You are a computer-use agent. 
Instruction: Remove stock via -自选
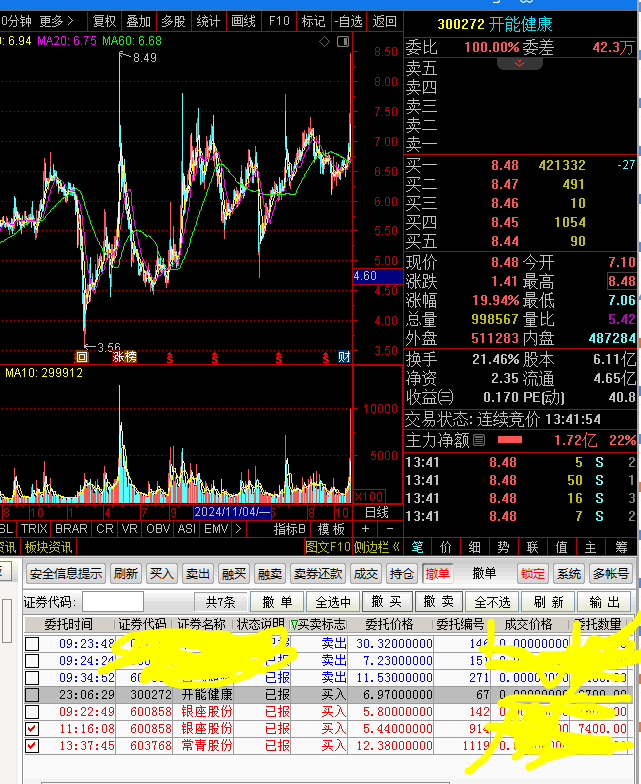click(348, 22)
